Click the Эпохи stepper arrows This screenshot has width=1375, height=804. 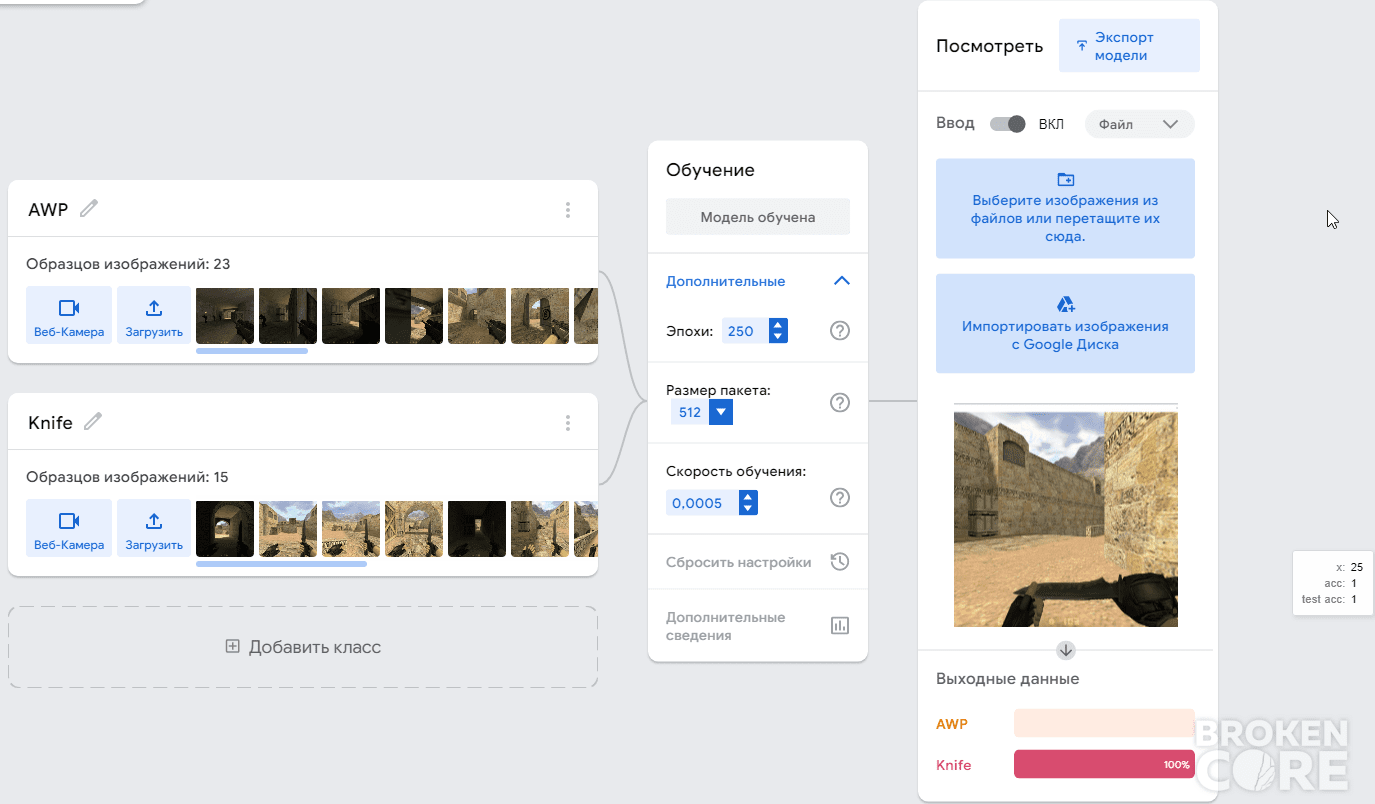pos(778,330)
